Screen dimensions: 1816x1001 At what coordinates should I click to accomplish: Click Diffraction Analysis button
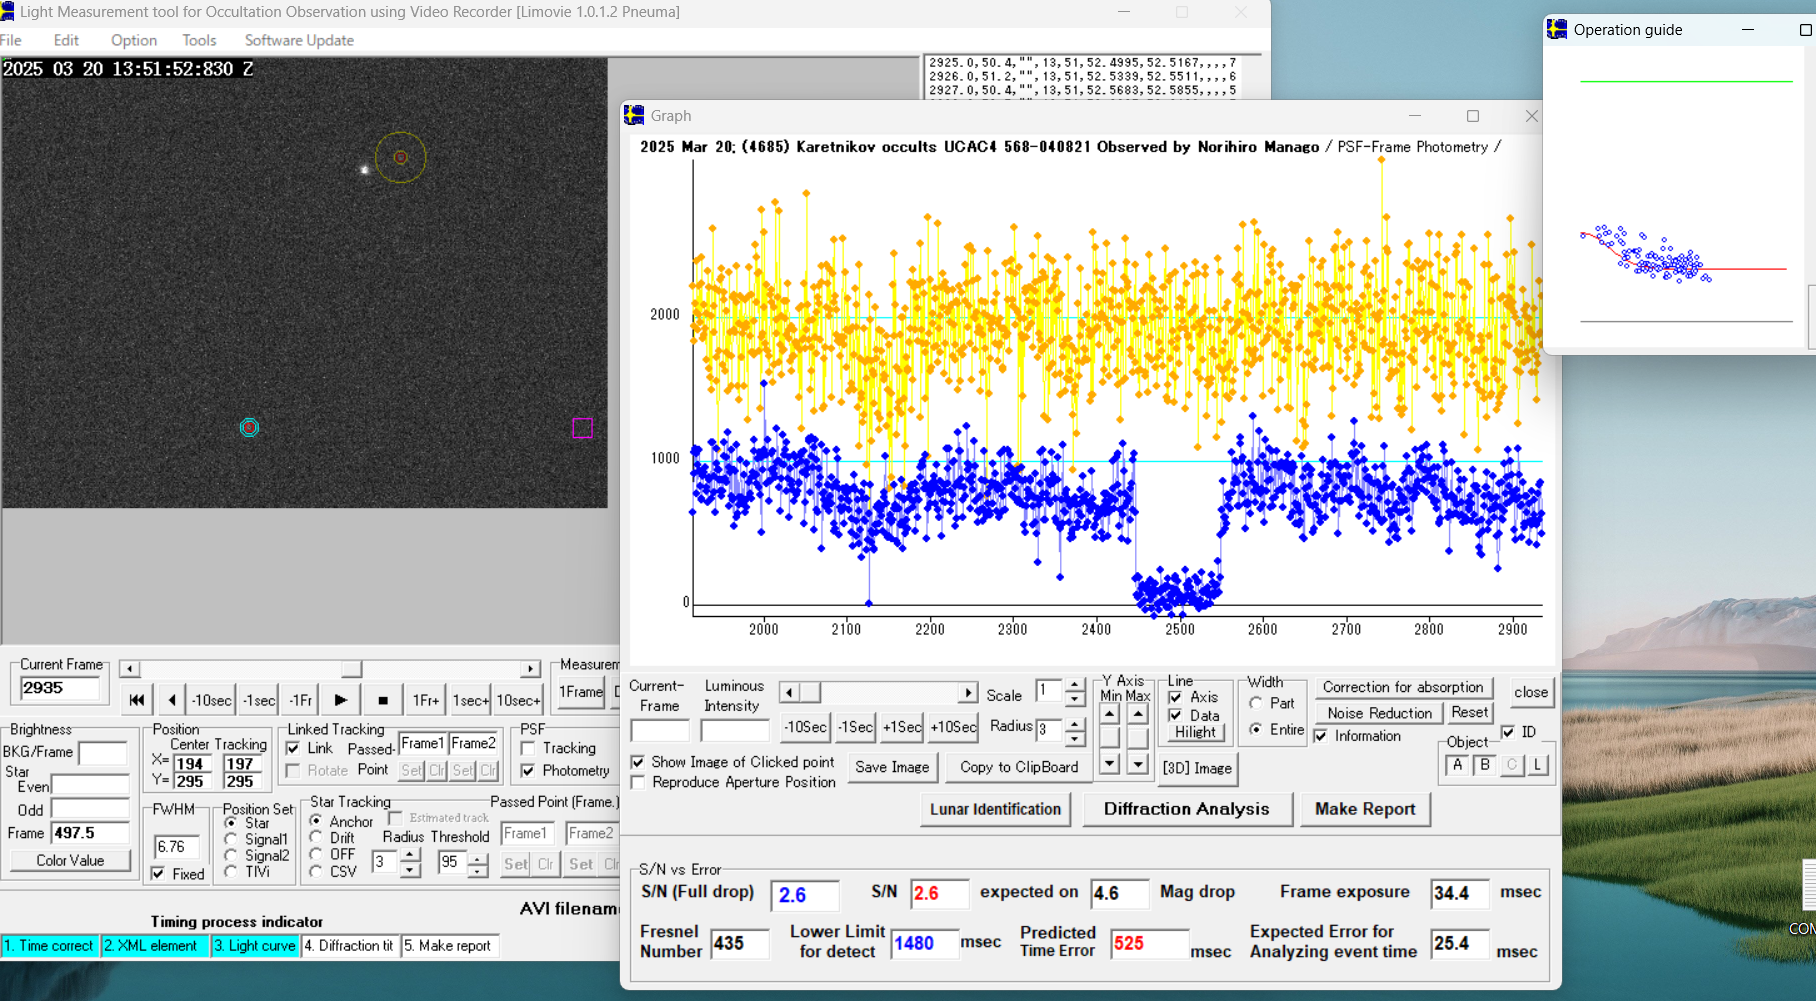click(1186, 809)
